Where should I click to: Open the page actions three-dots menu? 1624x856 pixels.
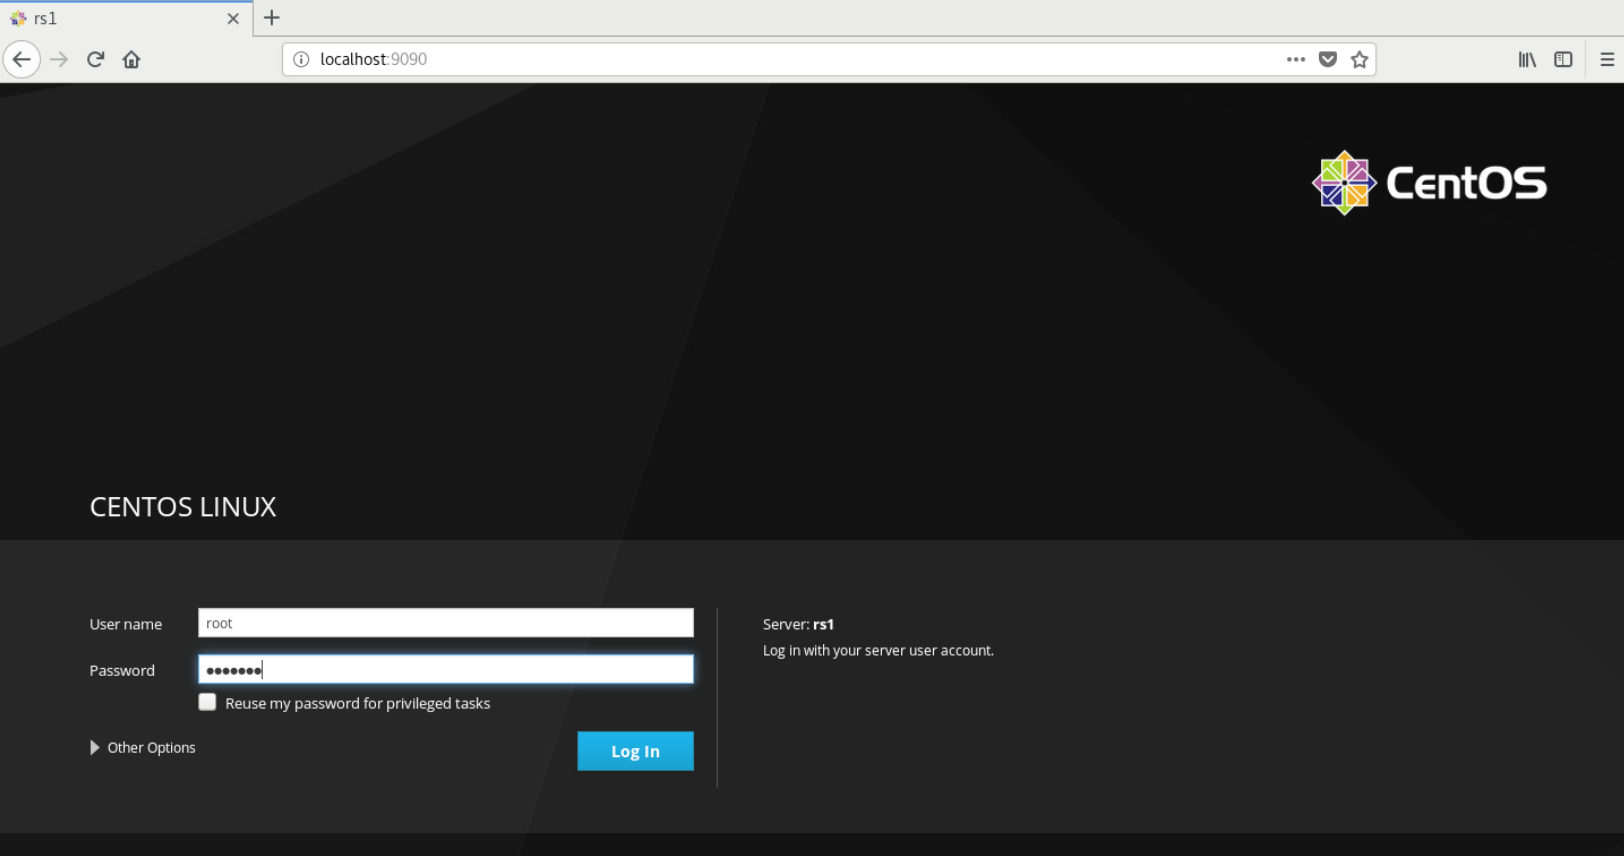(x=1296, y=60)
